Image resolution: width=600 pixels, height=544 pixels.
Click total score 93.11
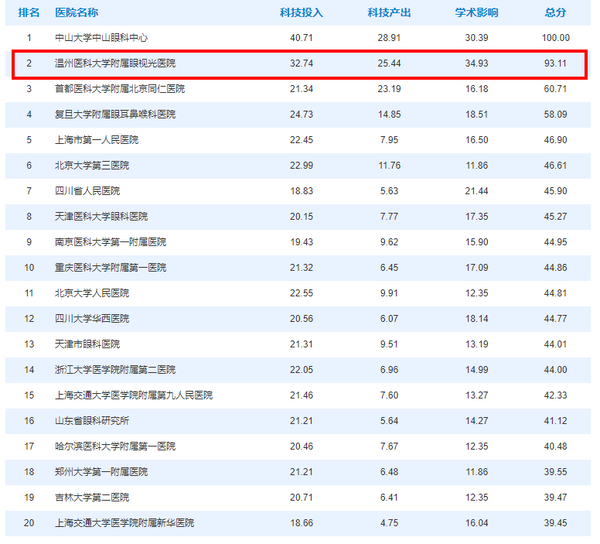coord(556,63)
